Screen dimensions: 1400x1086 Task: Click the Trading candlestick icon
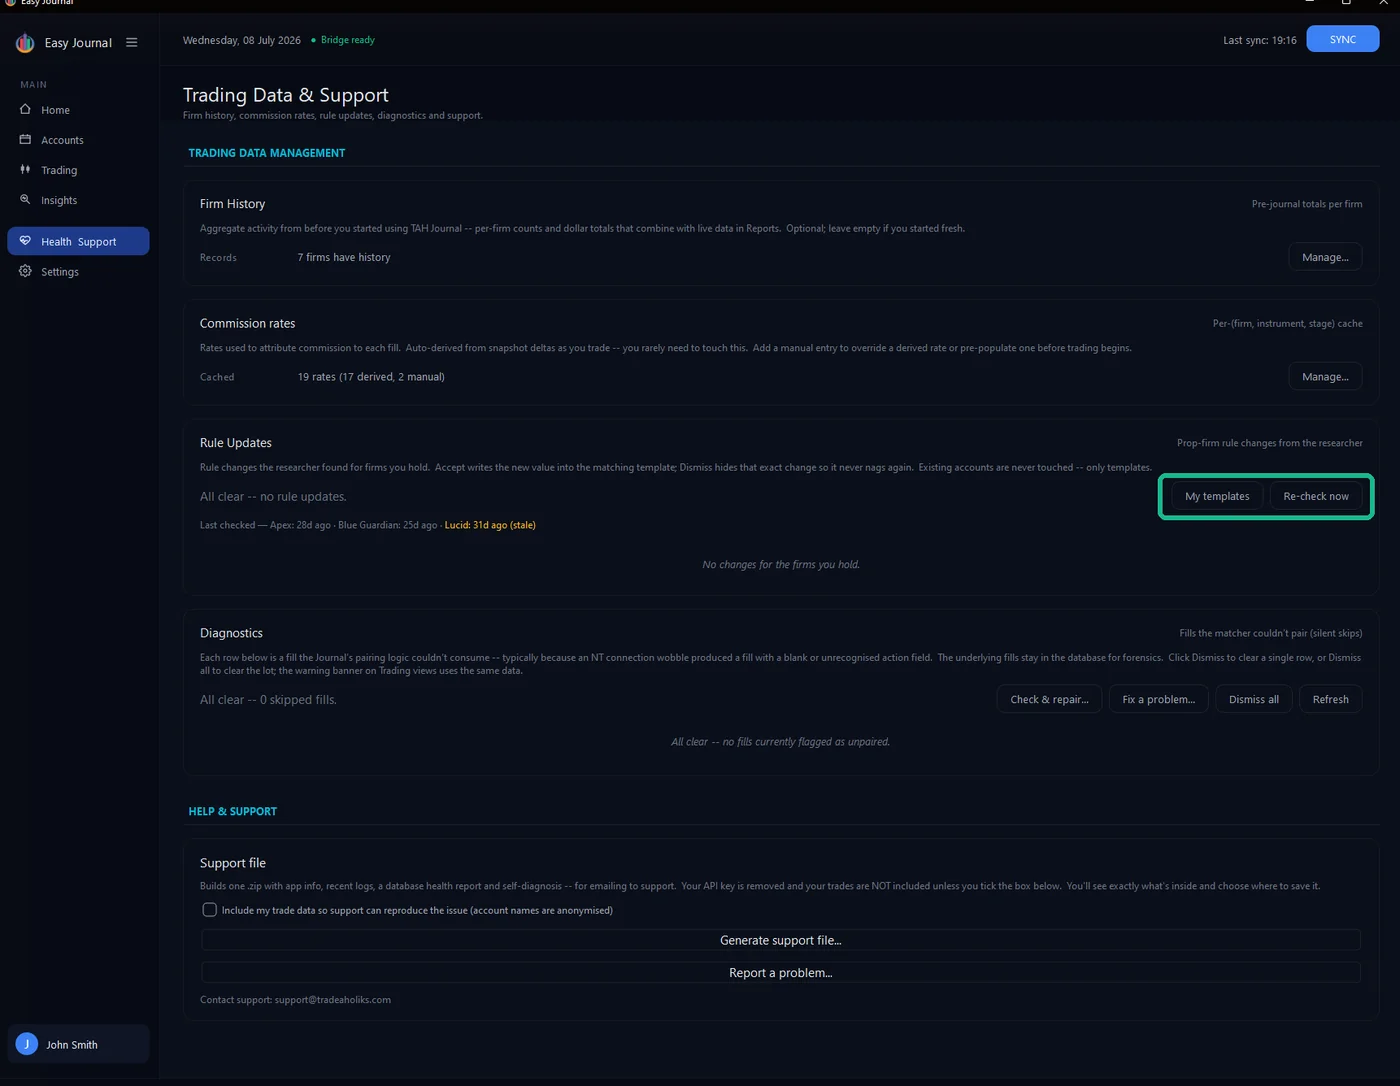(25, 169)
